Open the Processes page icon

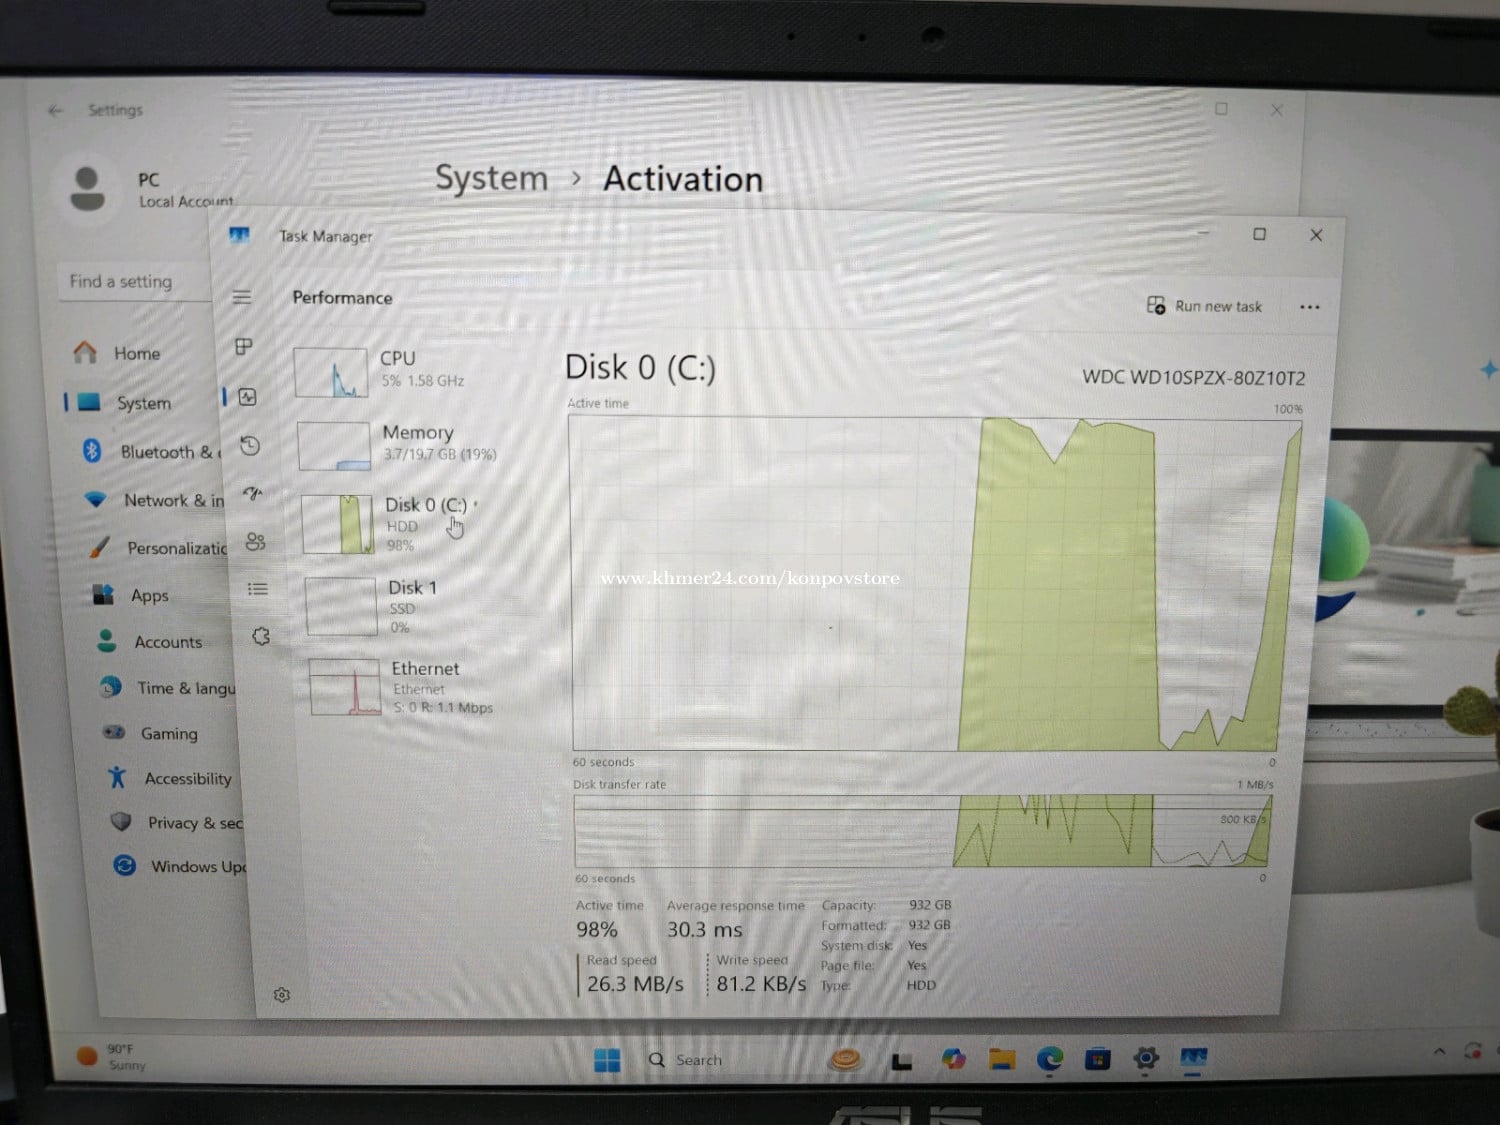(243, 347)
